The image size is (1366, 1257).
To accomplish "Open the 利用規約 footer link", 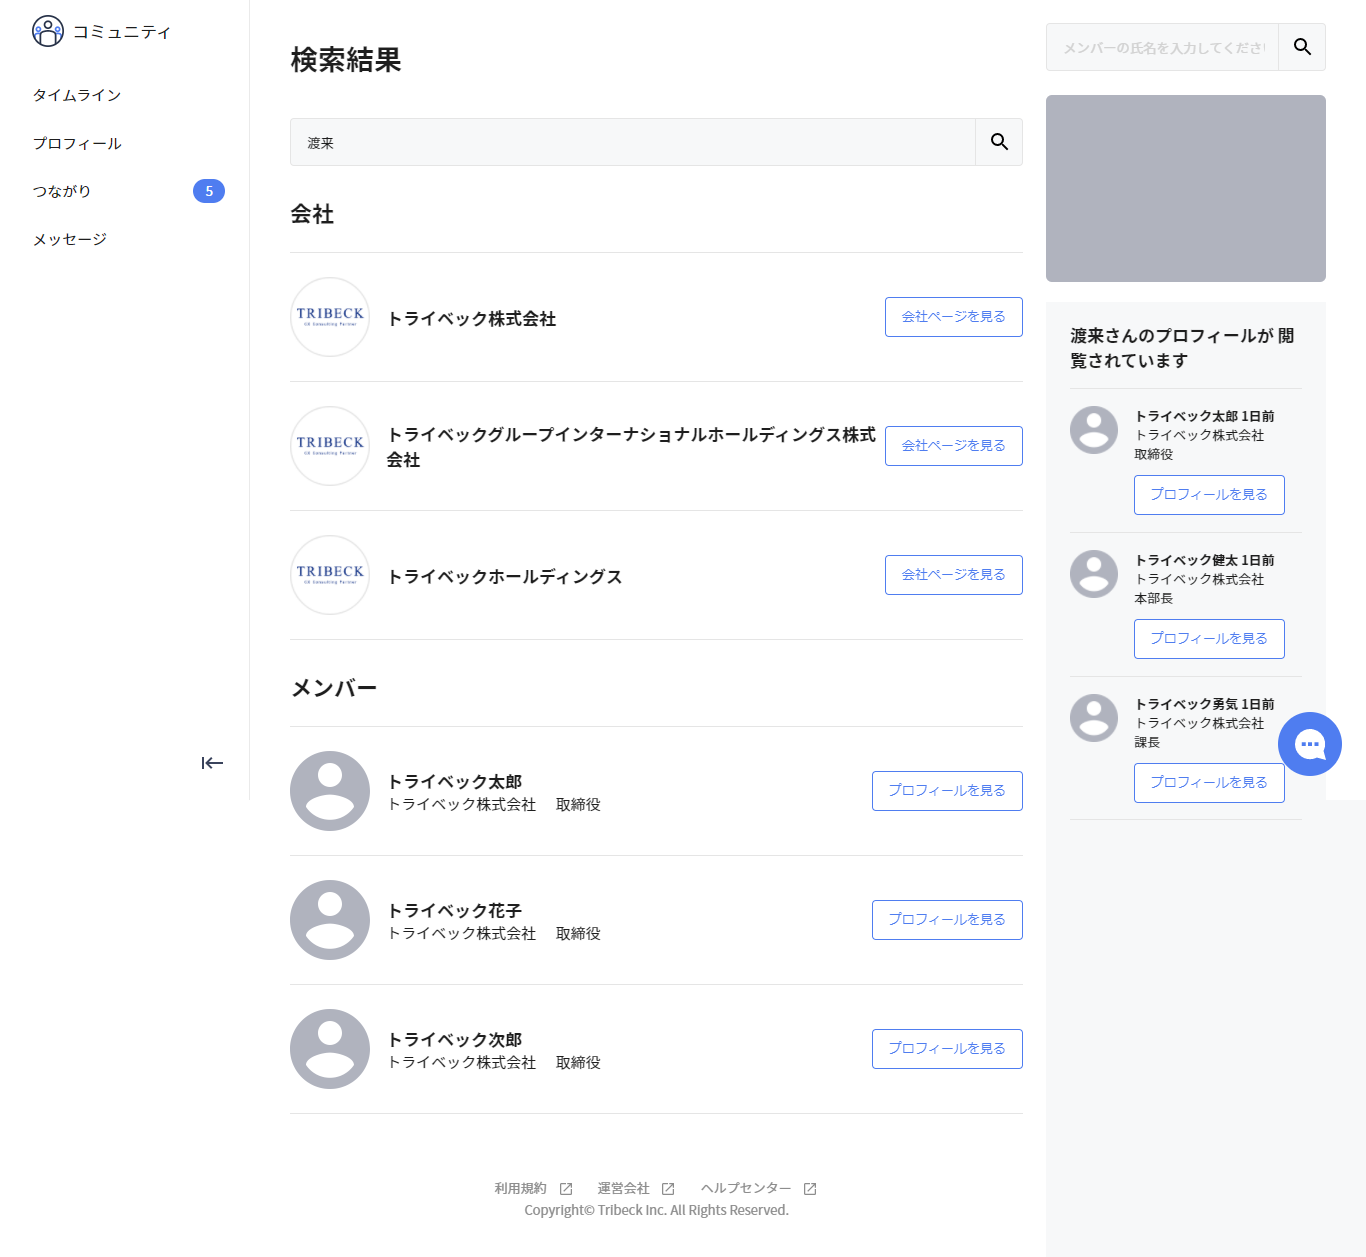I will tap(521, 1189).
